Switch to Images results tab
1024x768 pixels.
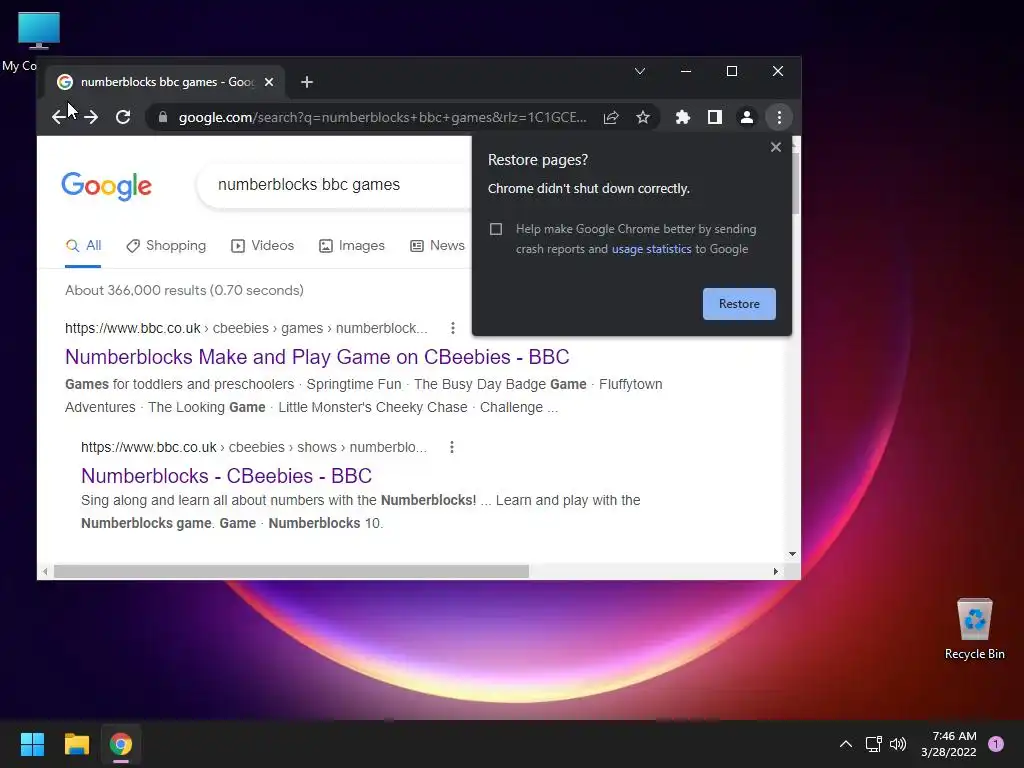tap(351, 246)
